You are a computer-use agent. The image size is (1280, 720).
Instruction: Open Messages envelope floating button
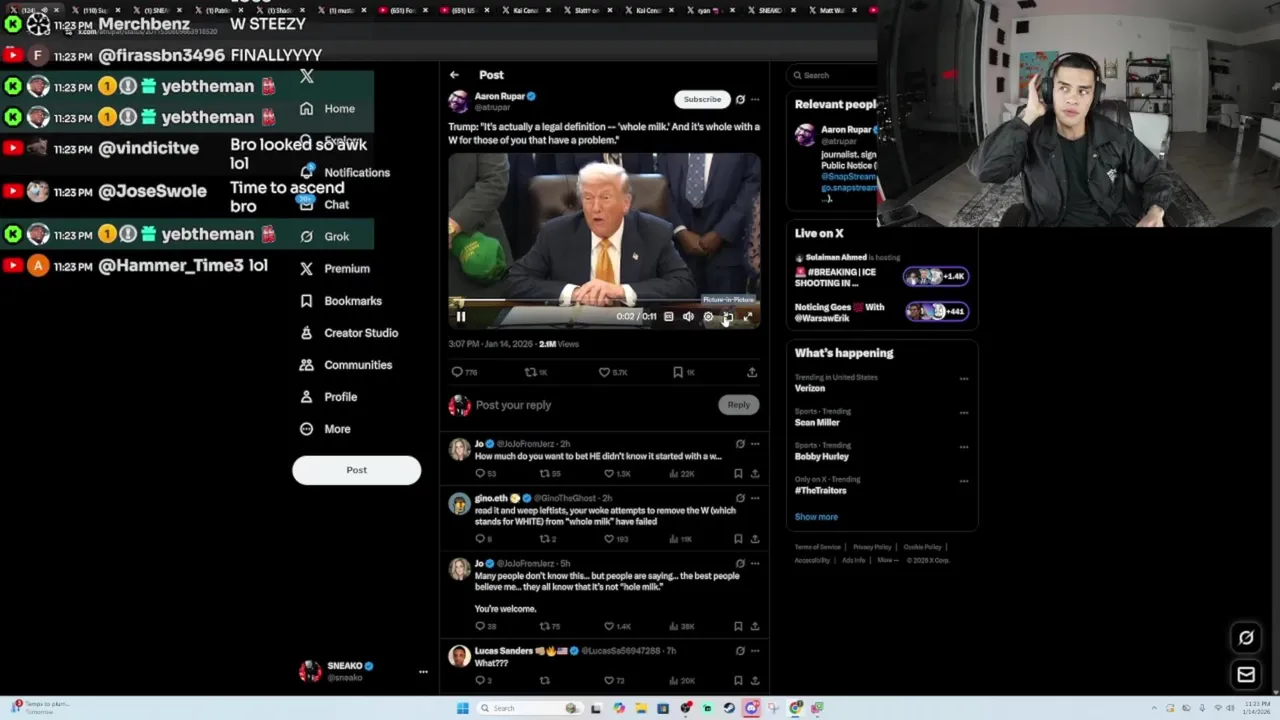tap(1246, 675)
